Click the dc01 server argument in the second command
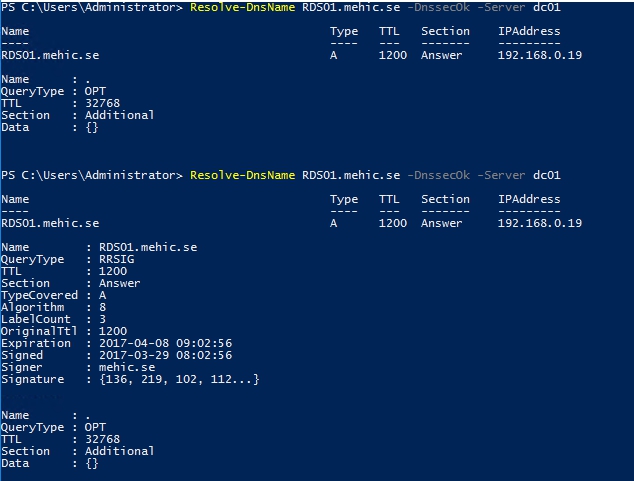This screenshot has height=481, width=634. pyautogui.click(x=547, y=175)
